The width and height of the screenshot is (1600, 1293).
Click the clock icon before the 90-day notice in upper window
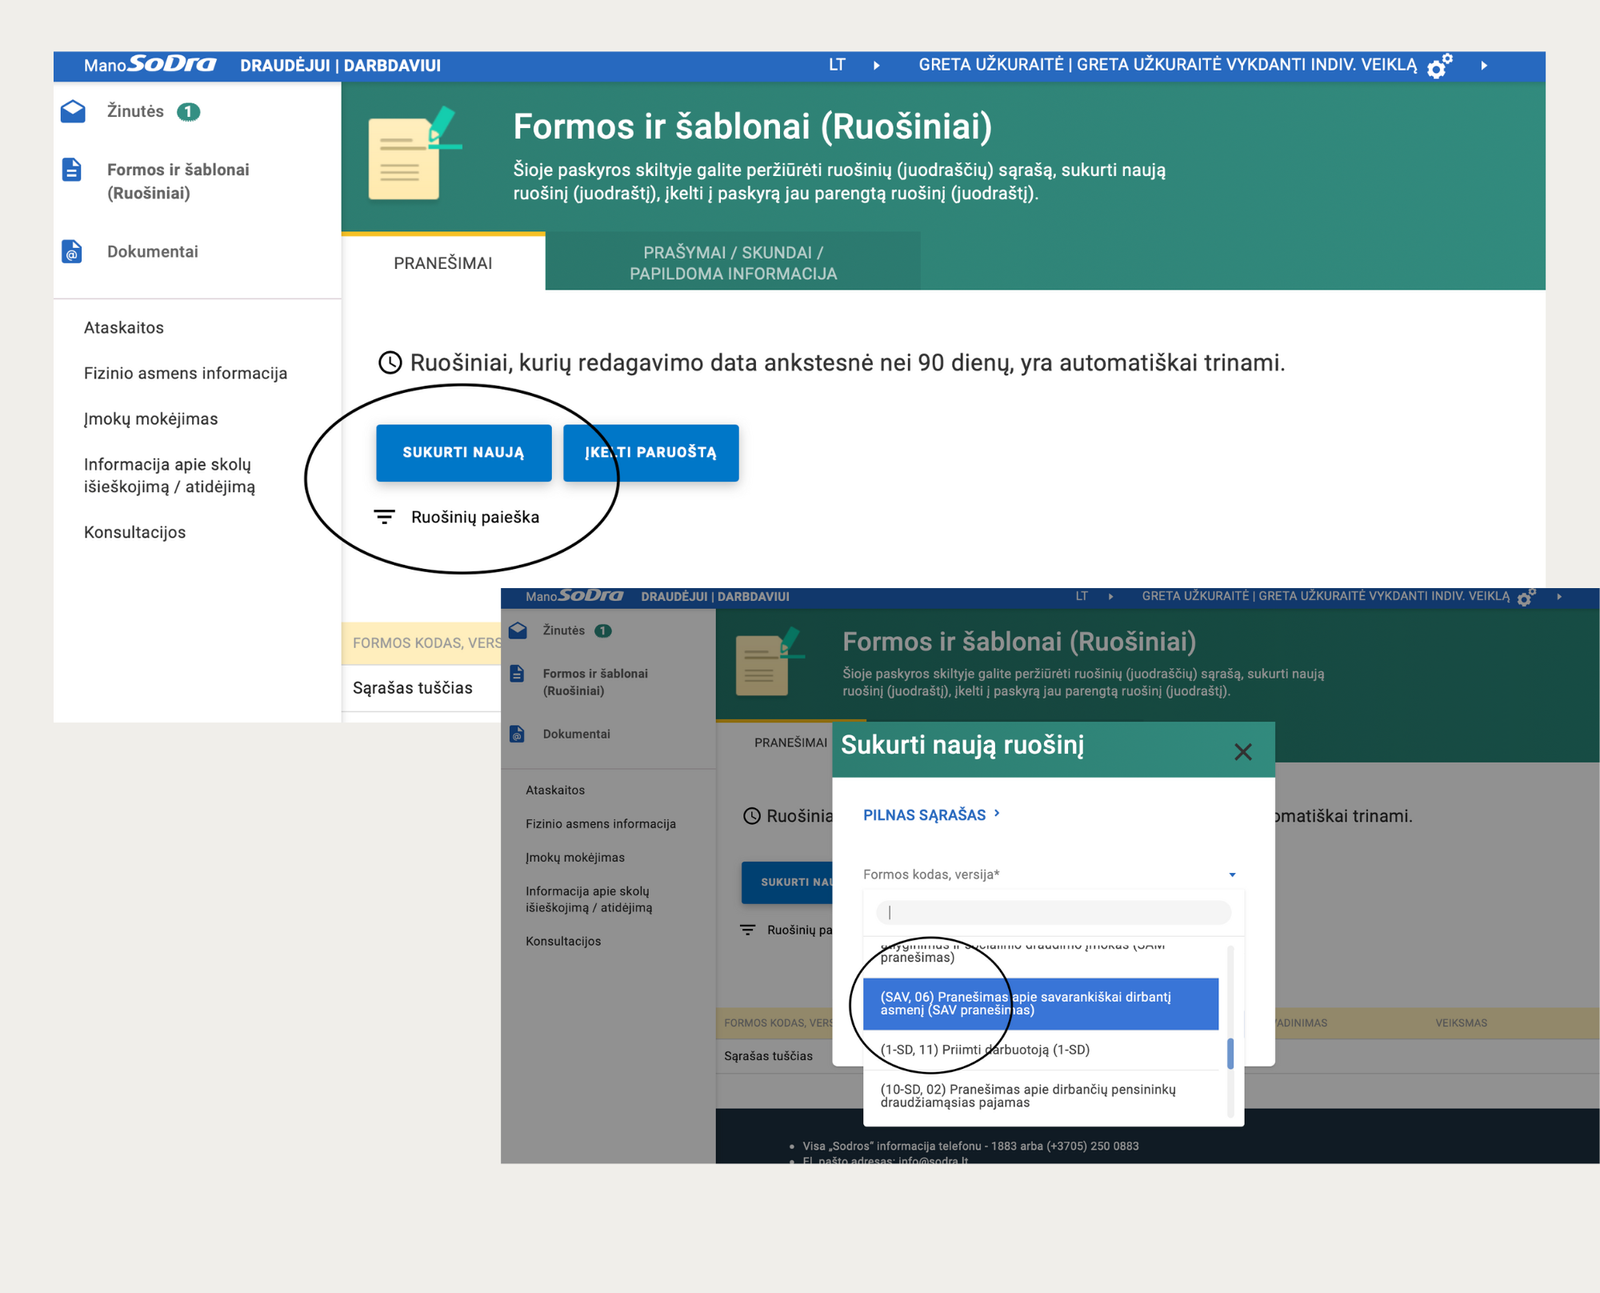[x=390, y=363]
